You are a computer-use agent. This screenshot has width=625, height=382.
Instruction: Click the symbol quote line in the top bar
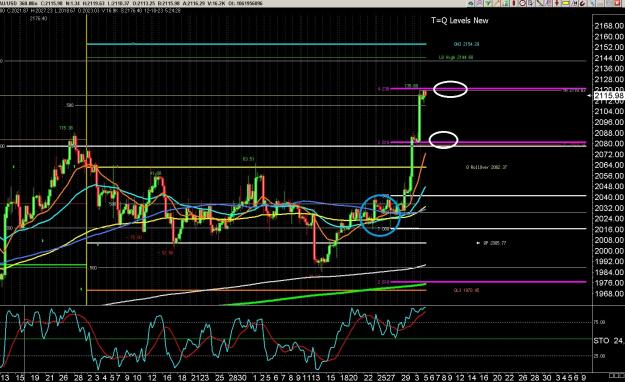click(x=132, y=3)
